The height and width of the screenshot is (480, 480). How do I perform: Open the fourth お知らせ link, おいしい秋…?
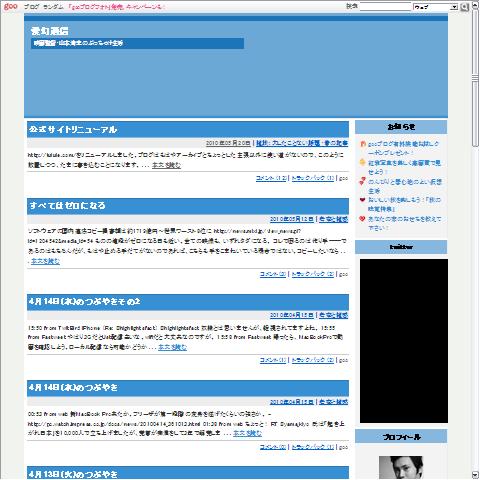pyautogui.click(x=404, y=204)
